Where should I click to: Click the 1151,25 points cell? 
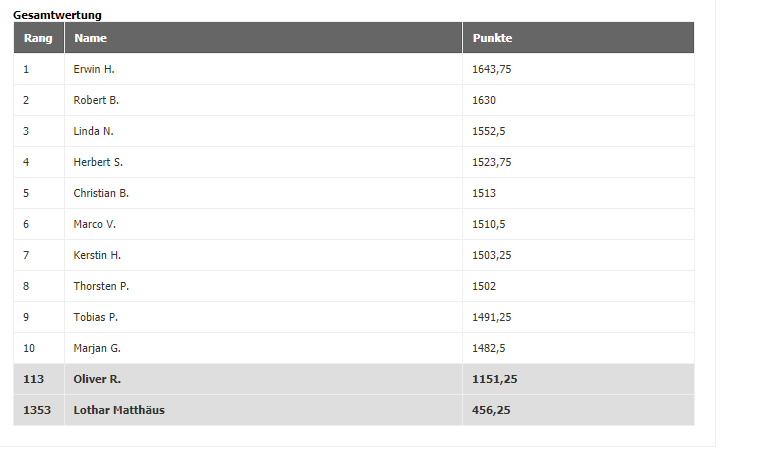(578, 379)
